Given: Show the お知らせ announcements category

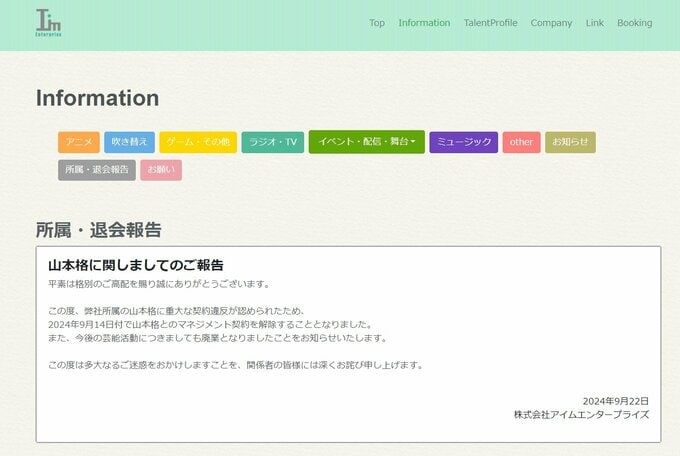Looking at the screenshot, I should (570, 142).
